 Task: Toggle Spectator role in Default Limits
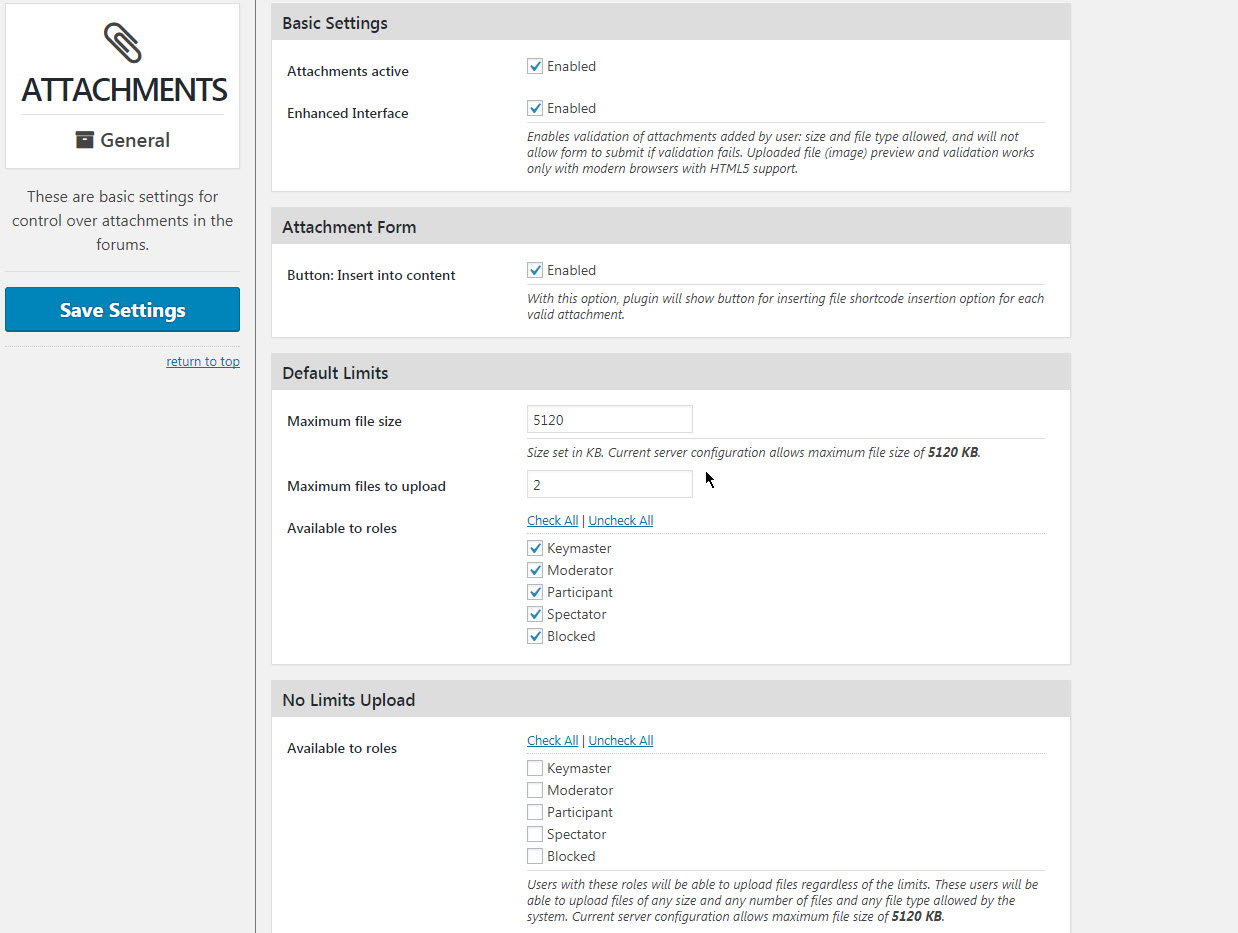click(535, 614)
